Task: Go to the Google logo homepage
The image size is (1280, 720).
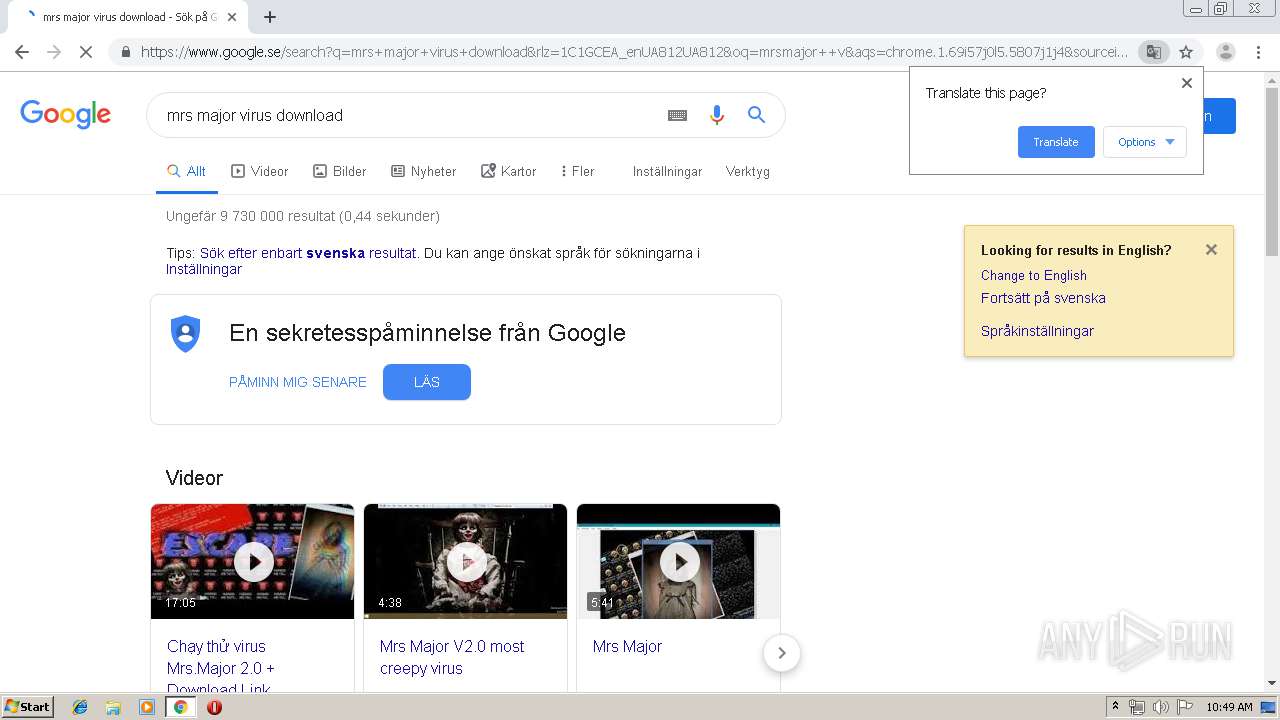Action: click(65, 115)
